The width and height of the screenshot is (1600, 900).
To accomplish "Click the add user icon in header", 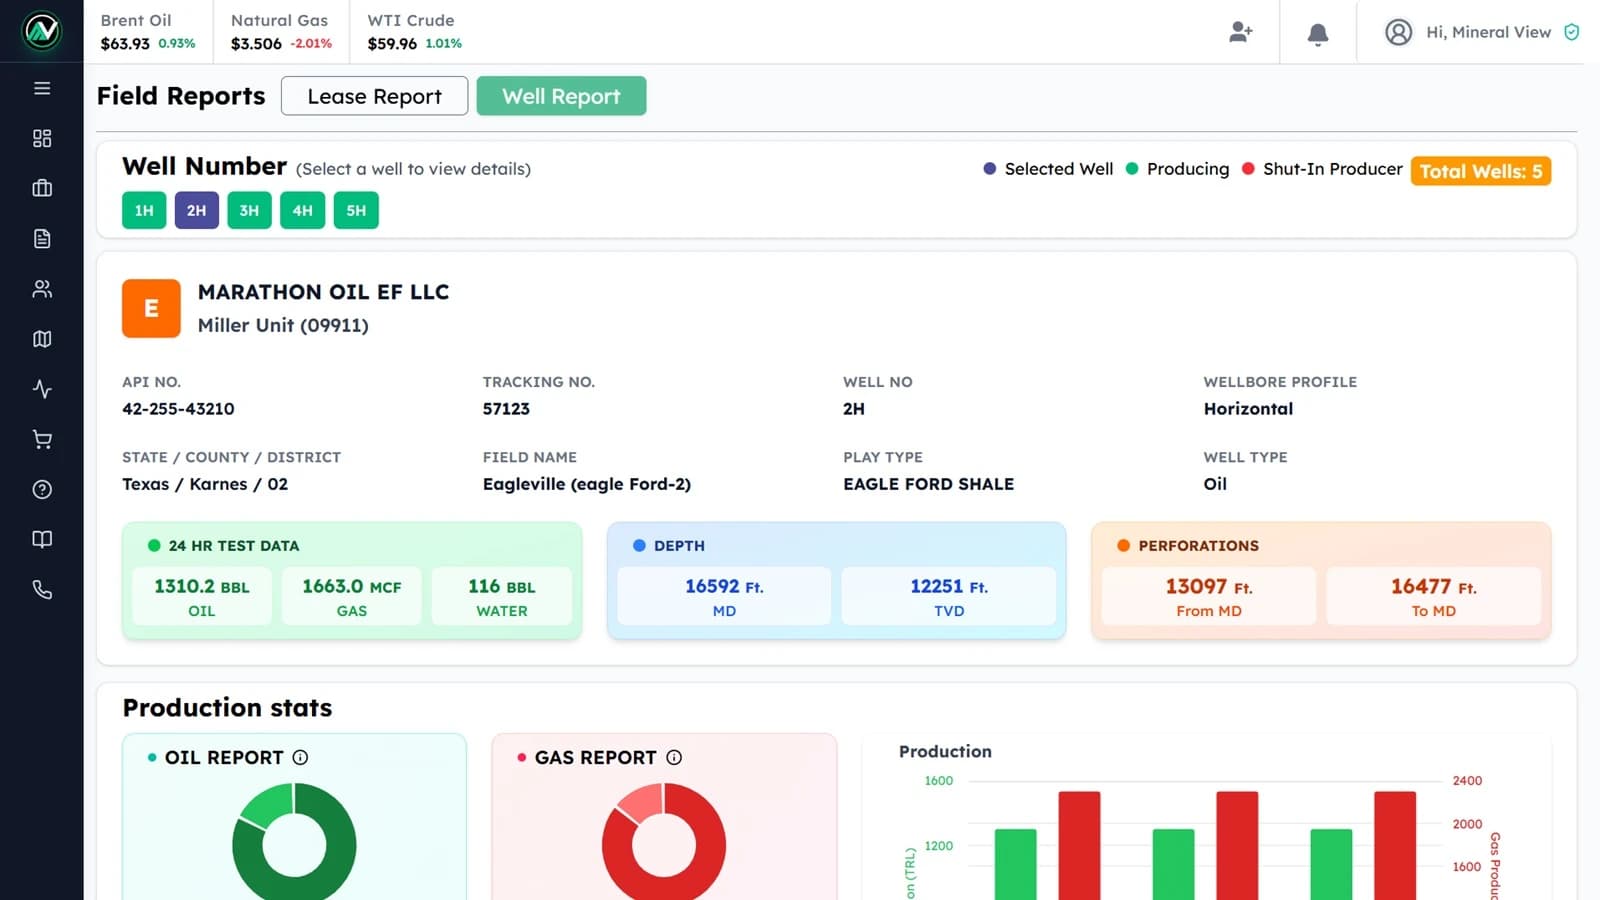I will click(1241, 32).
